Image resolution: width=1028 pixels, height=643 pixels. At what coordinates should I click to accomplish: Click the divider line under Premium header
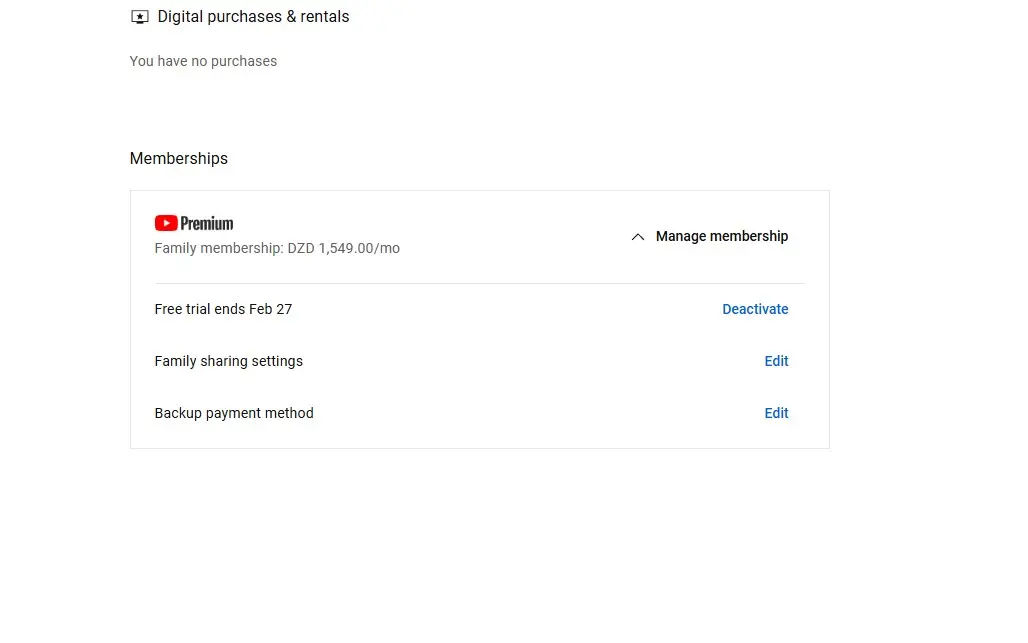(479, 283)
